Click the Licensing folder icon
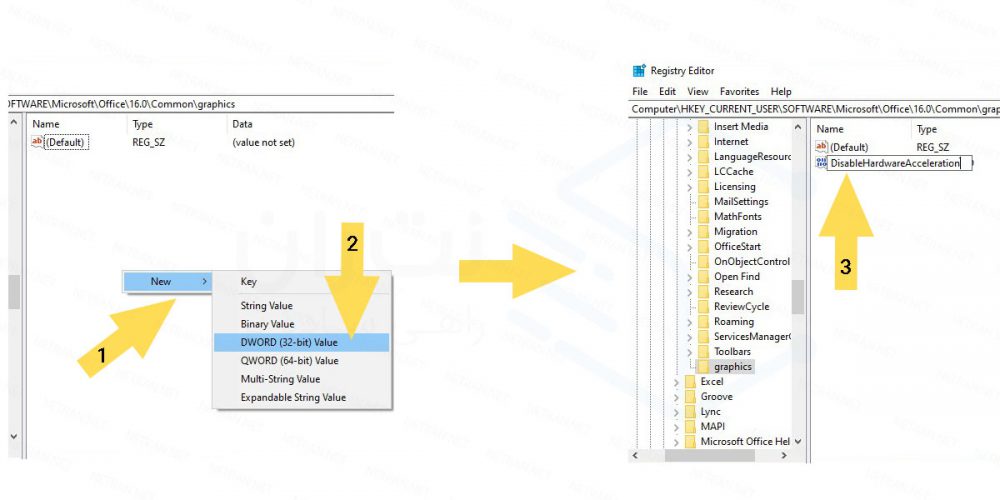Screen dimensions: 1000x500 click(703, 187)
